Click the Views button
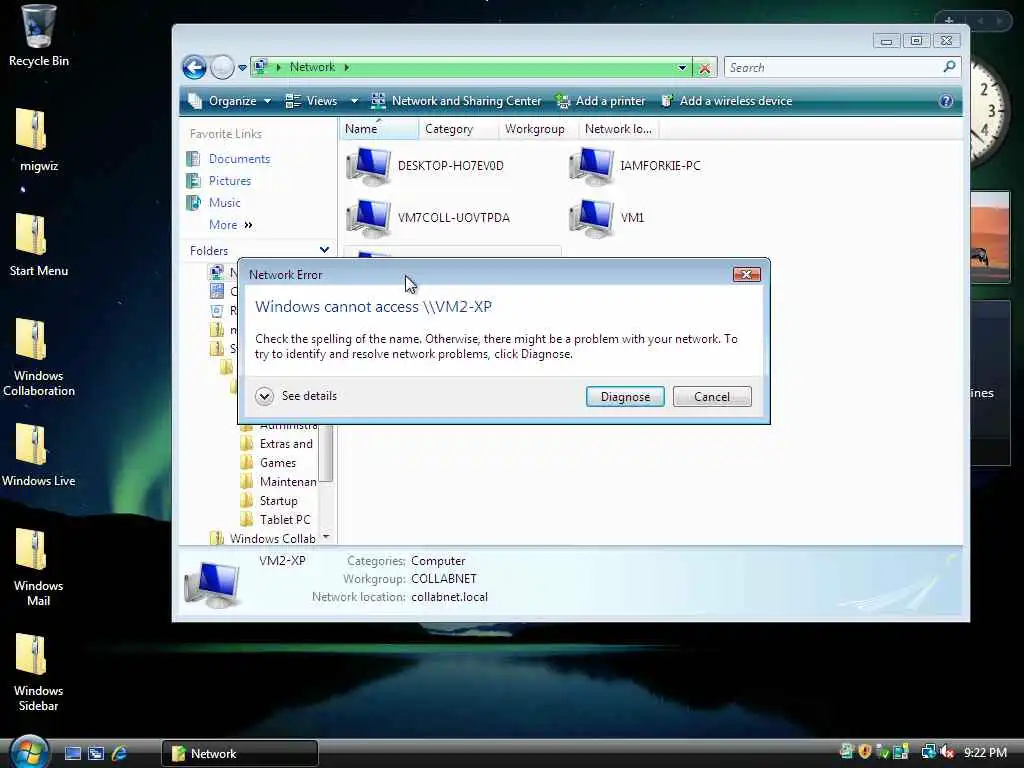The height and width of the screenshot is (768, 1024). pyautogui.click(x=312, y=101)
